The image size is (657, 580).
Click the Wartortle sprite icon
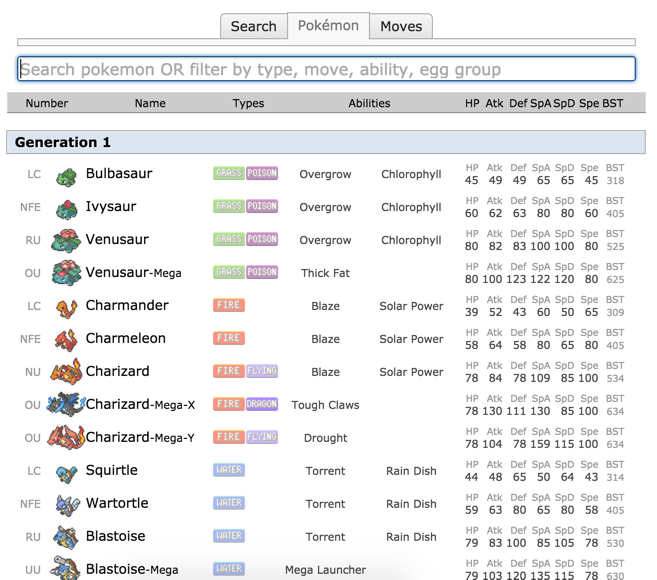67,505
